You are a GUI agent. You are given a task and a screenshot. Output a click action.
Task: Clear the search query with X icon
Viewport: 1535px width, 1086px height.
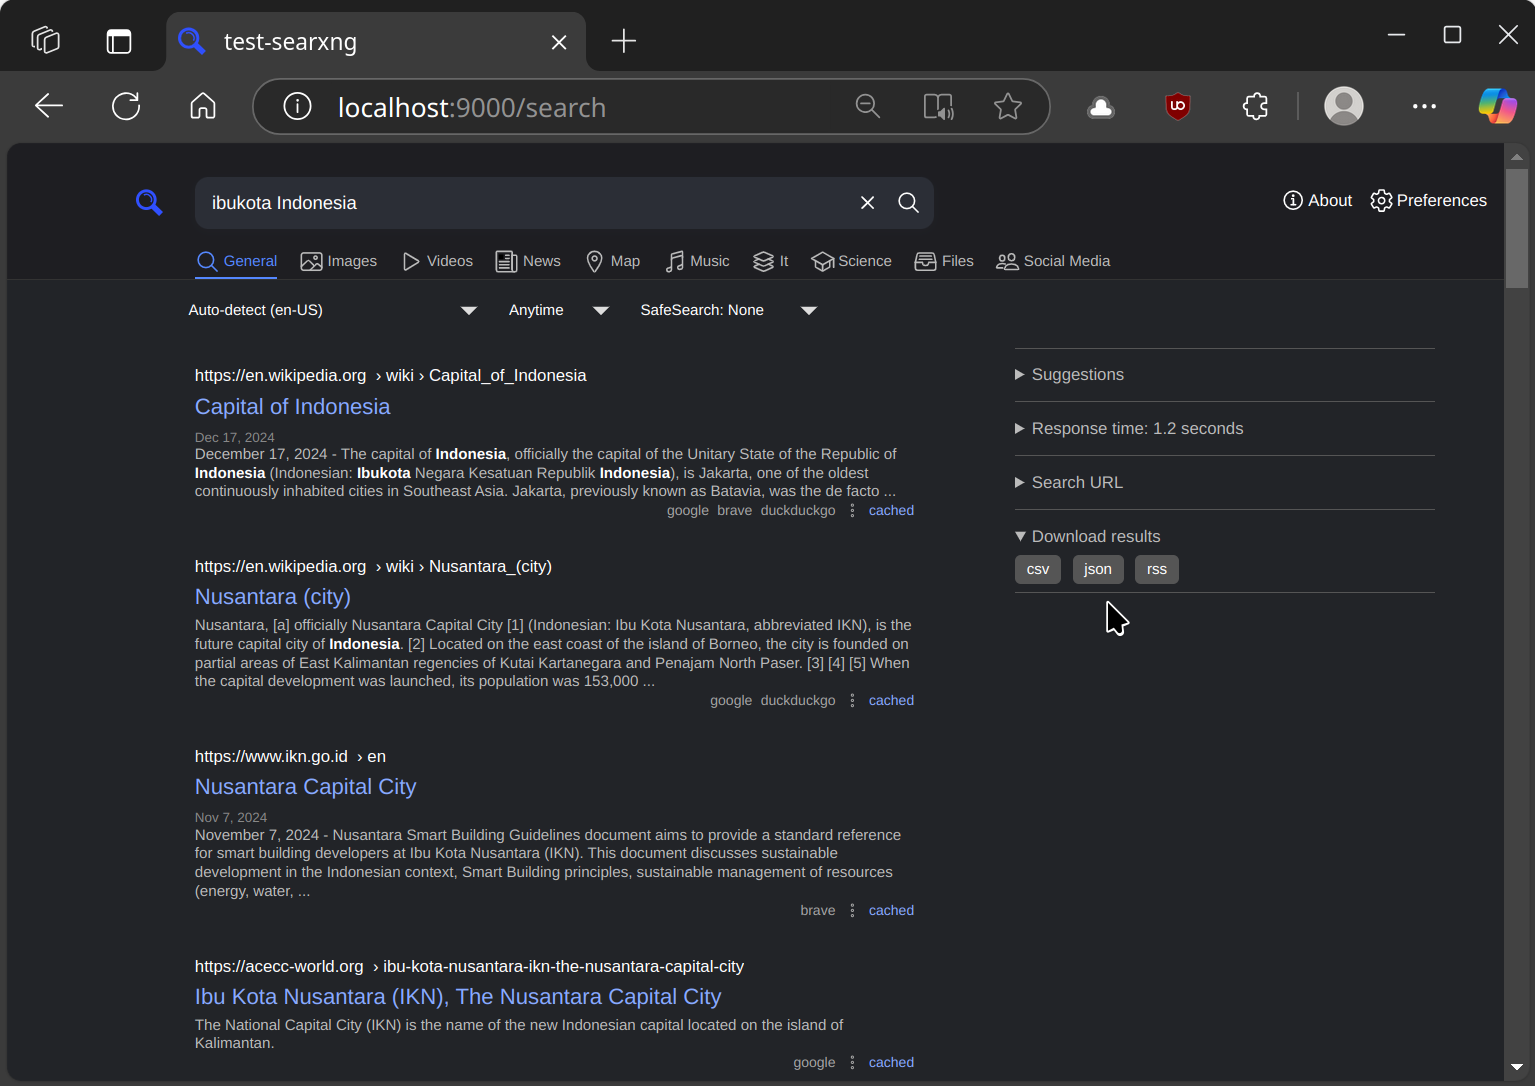tap(867, 203)
